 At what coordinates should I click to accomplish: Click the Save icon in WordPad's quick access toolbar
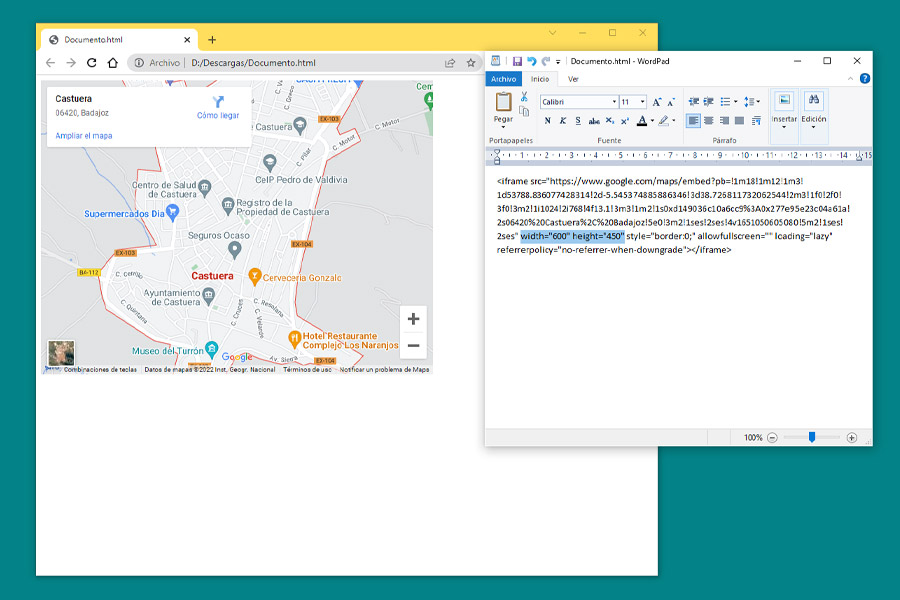[517, 61]
